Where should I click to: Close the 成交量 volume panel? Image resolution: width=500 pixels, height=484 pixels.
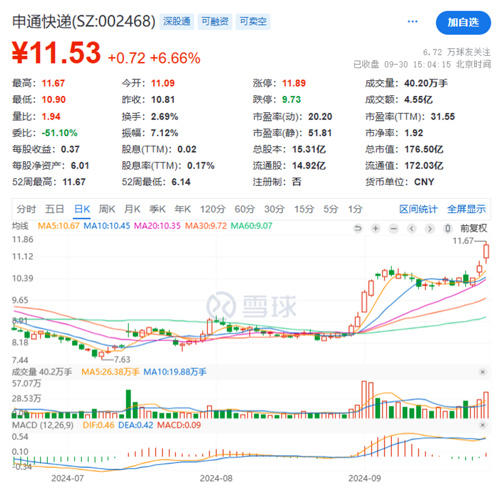[x=482, y=372]
